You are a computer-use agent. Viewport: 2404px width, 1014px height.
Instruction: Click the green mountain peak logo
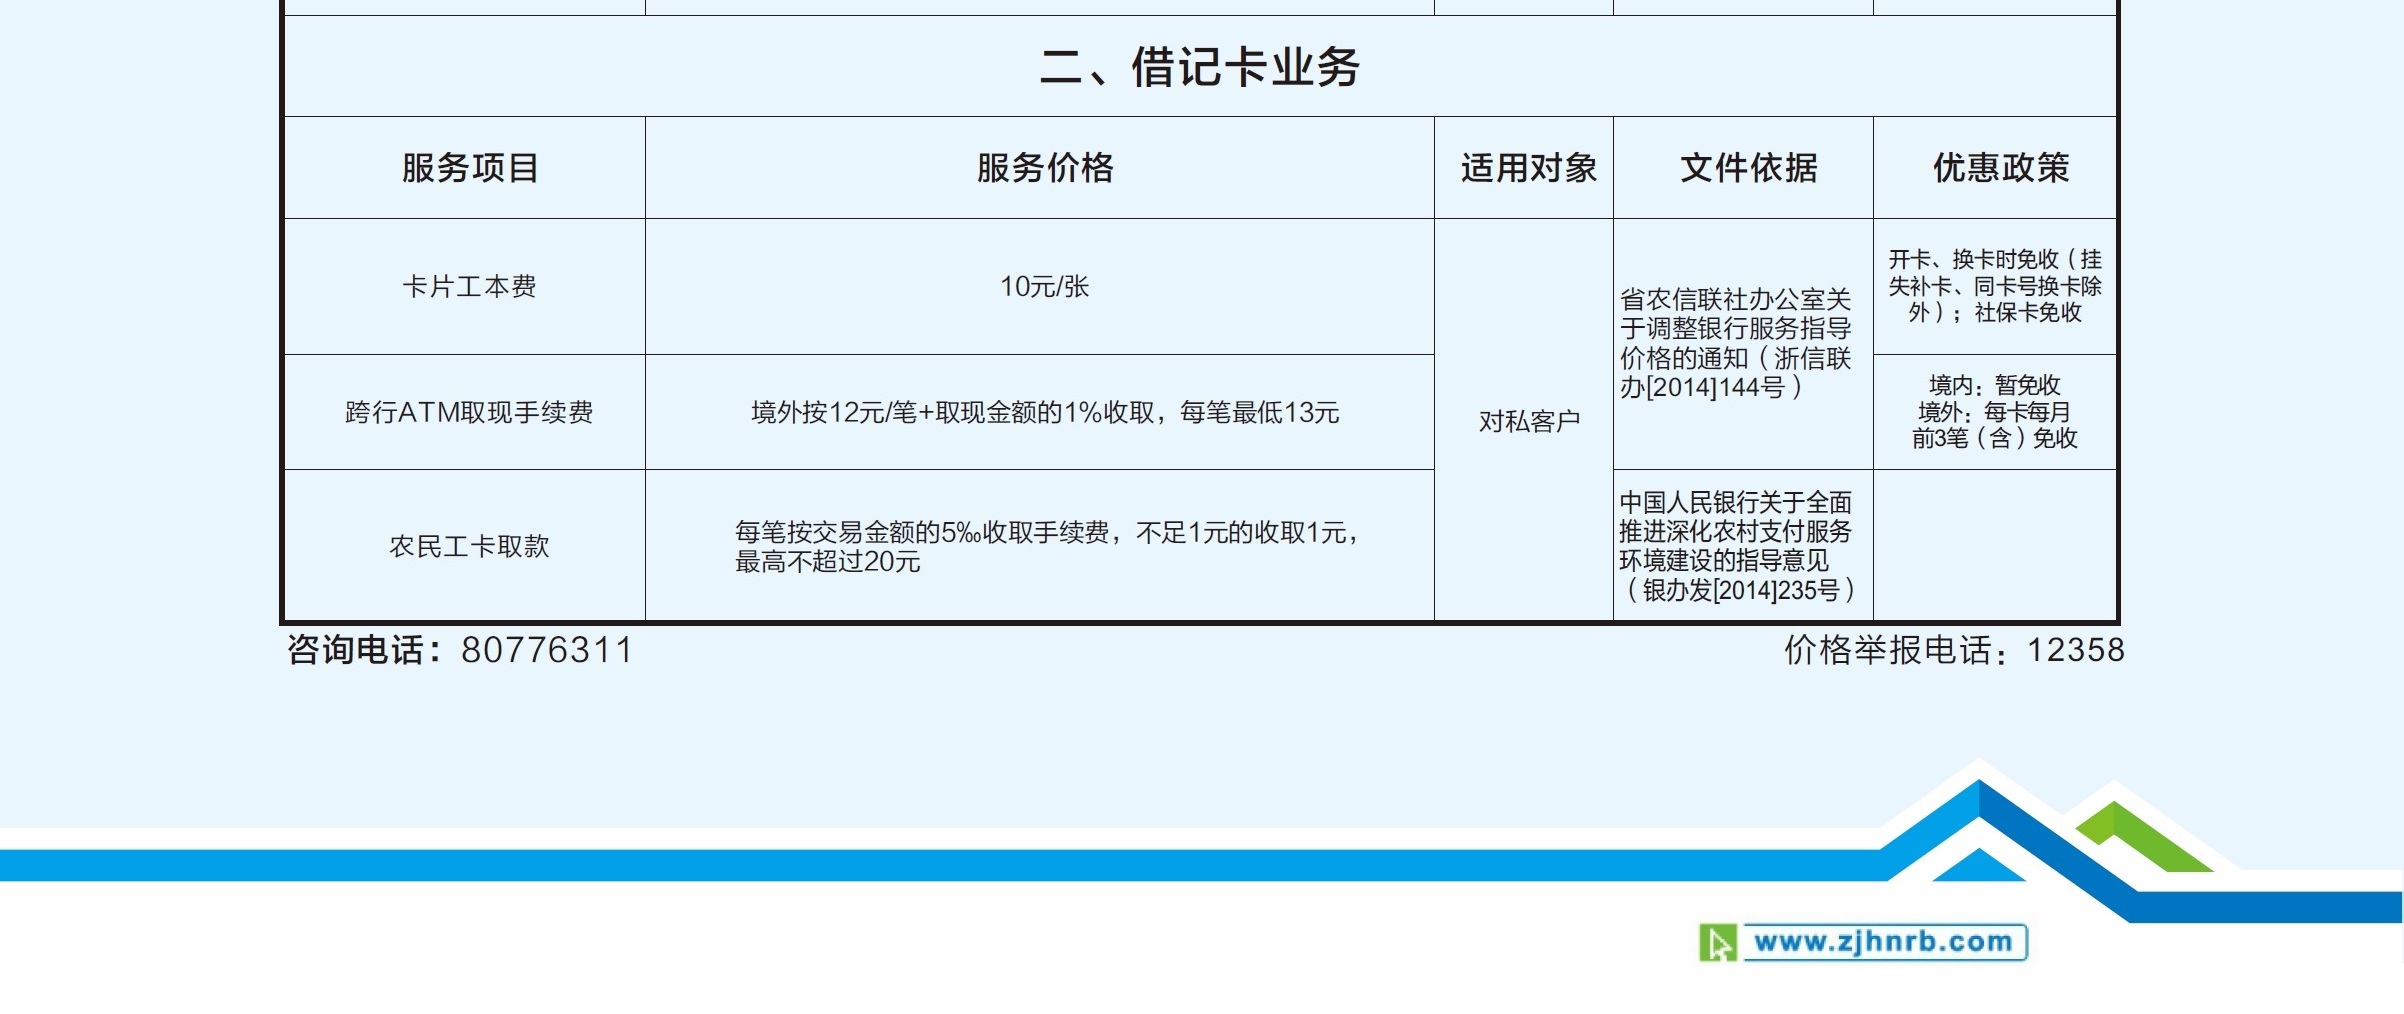pyautogui.click(x=2140, y=836)
